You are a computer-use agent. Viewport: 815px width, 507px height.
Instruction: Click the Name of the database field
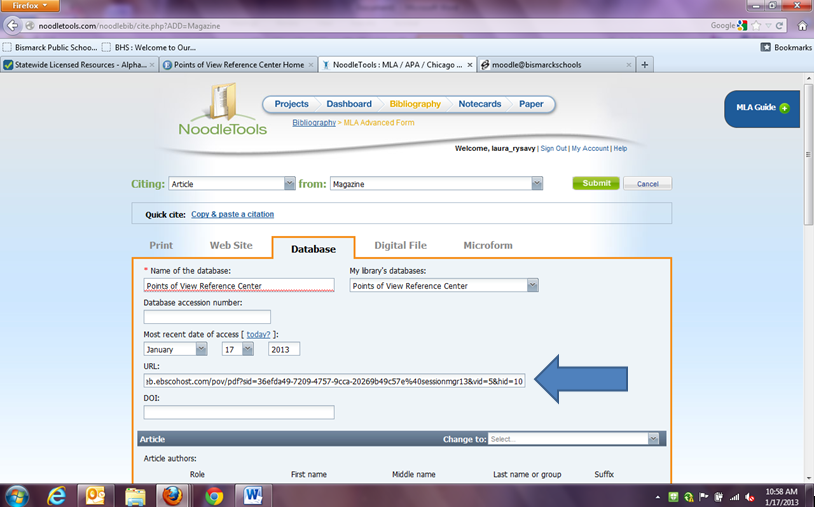239,285
